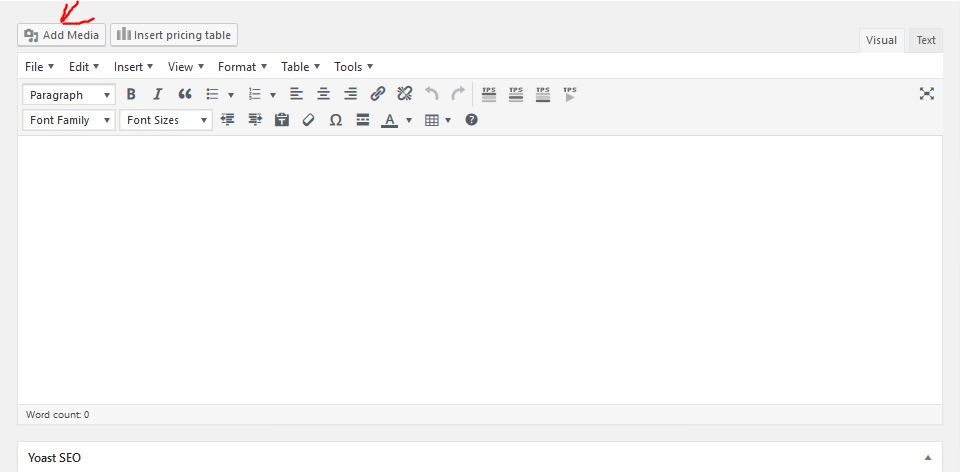Click the Word count status text
This screenshot has width=960, height=472.
point(58,414)
